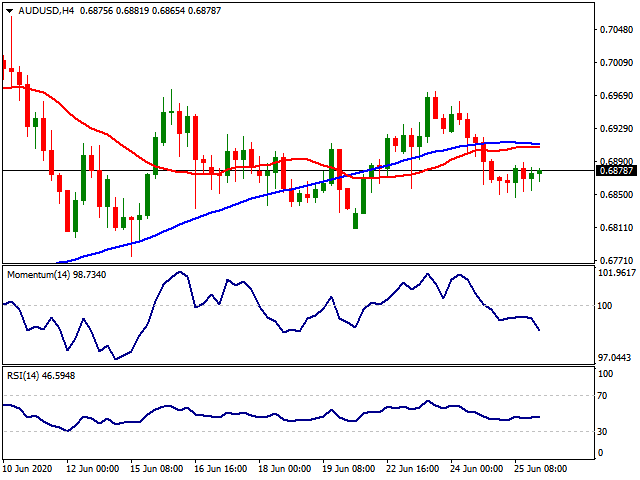Select the 22 Jun 16:00 time label
The height and width of the screenshot is (480, 640).
pyautogui.click(x=413, y=469)
